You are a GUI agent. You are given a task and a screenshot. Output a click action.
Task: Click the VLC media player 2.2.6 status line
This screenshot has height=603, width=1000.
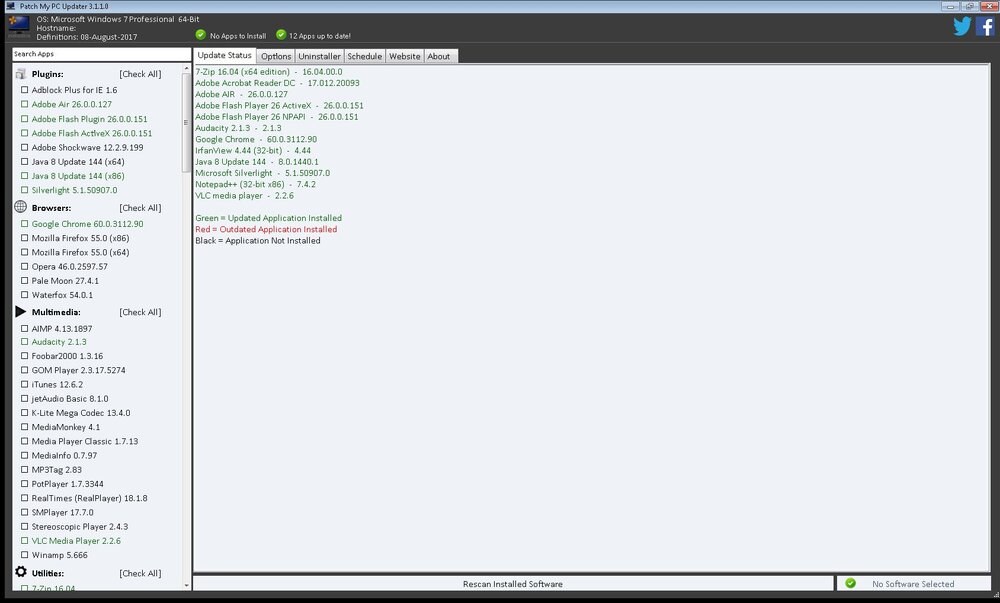click(x=244, y=196)
